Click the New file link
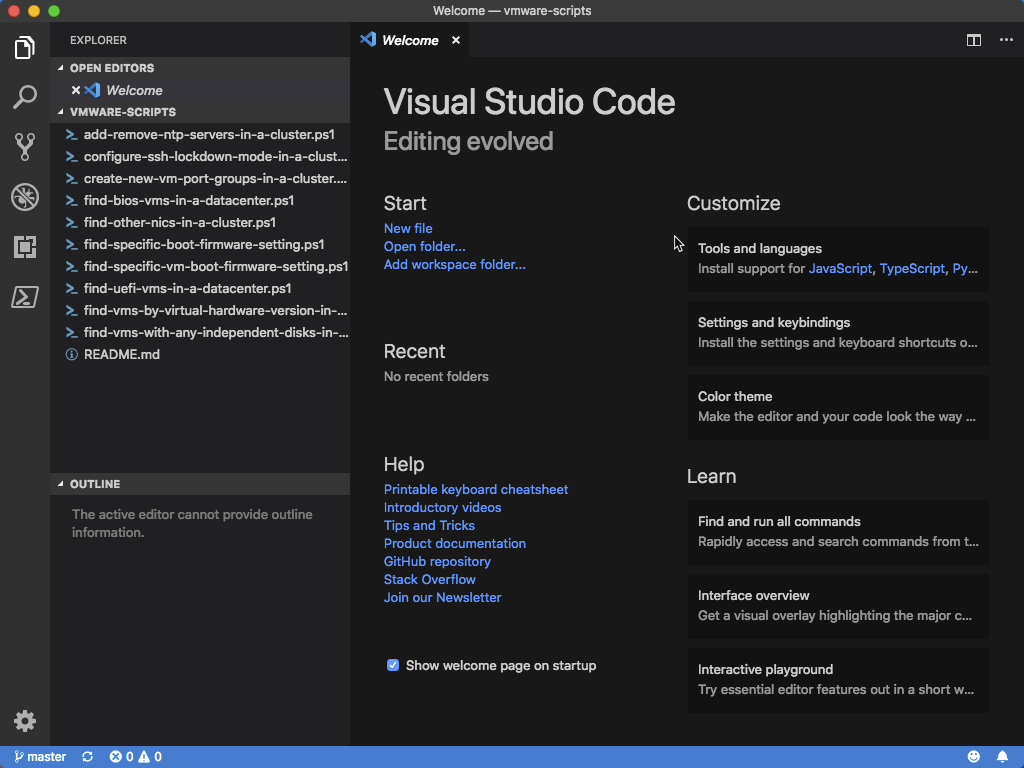 (408, 228)
